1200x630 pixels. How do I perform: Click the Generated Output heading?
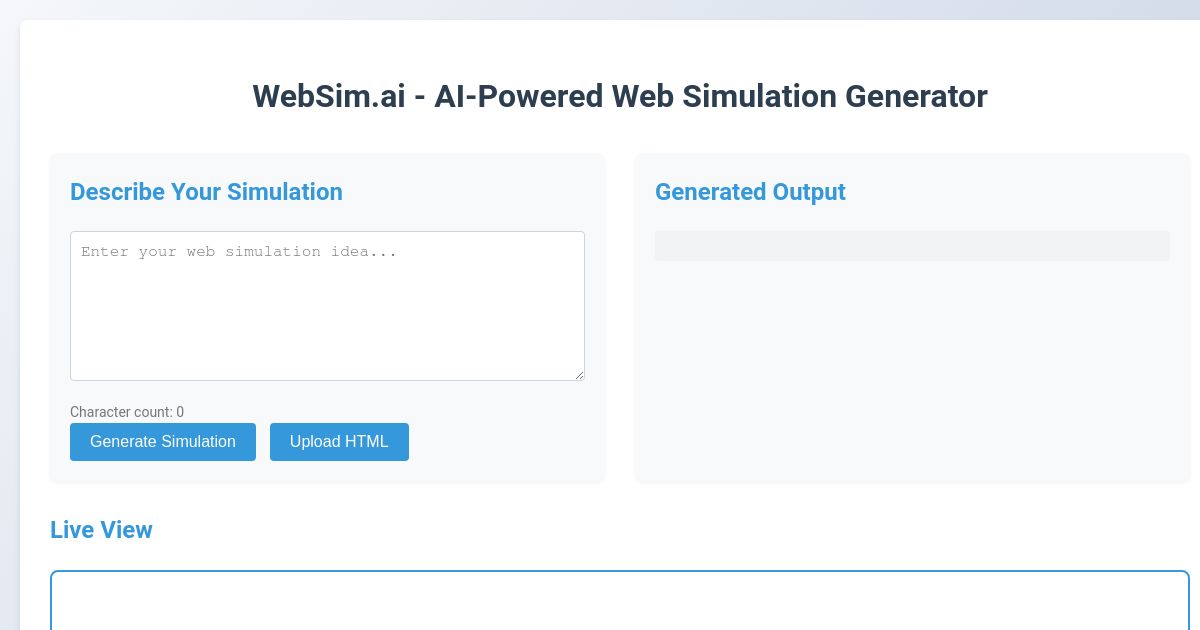tap(750, 192)
